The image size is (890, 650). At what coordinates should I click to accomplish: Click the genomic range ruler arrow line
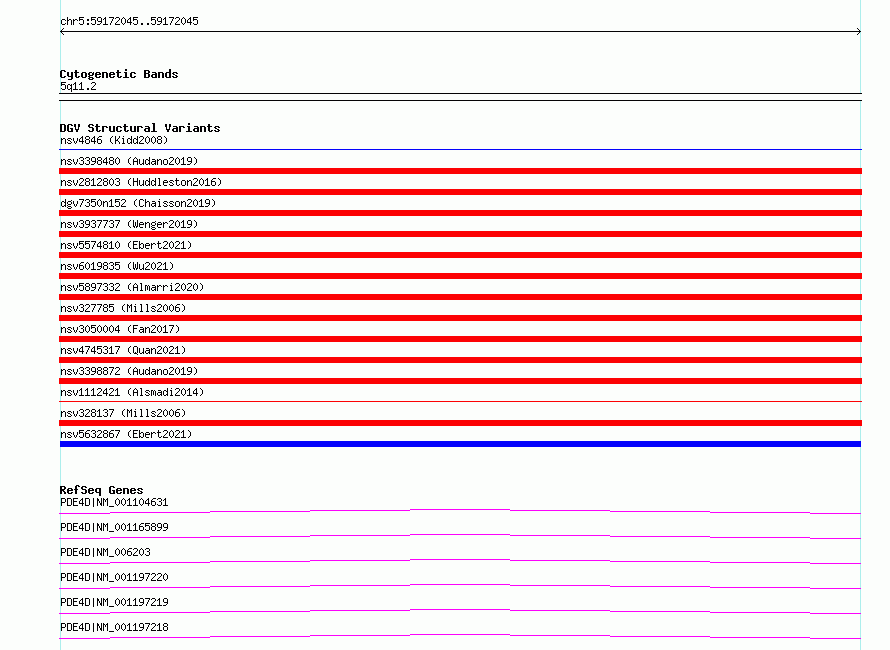(460, 32)
